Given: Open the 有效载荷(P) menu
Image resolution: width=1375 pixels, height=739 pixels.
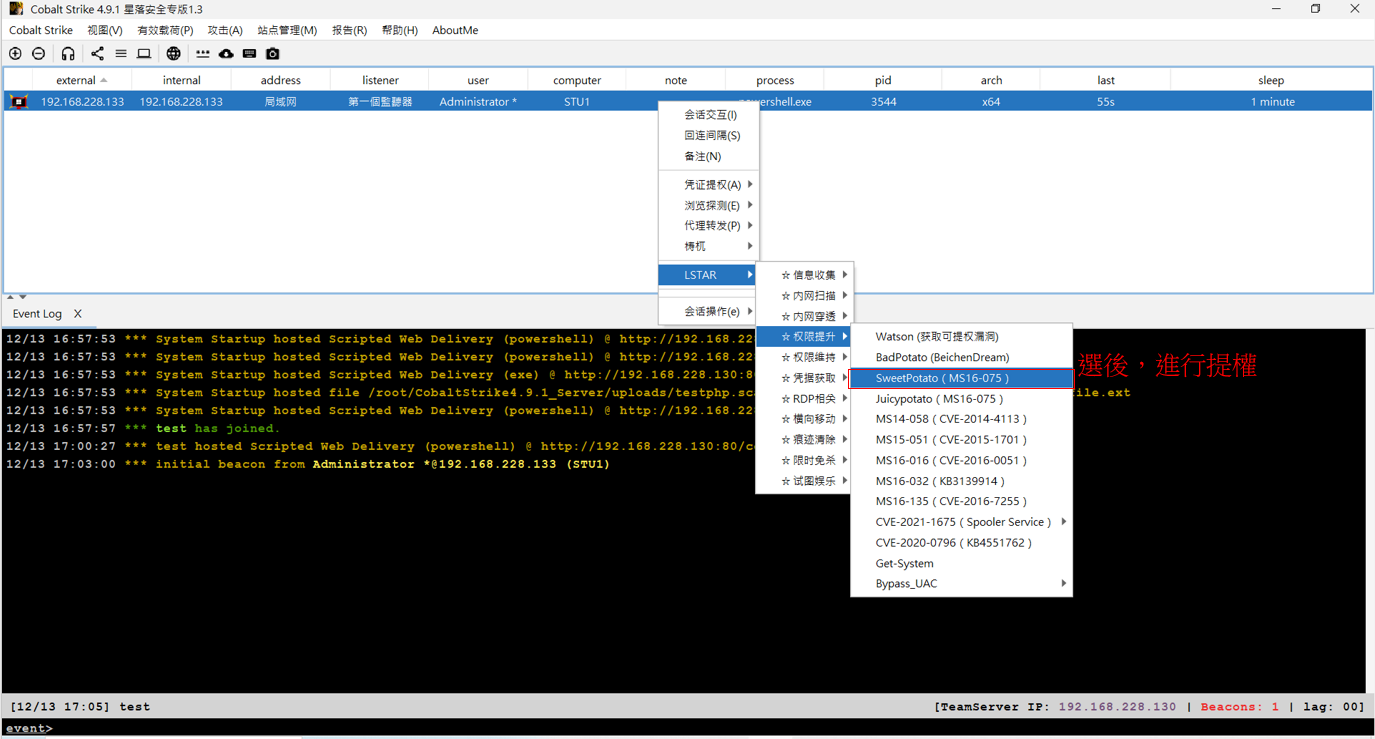Looking at the screenshot, I should [165, 30].
